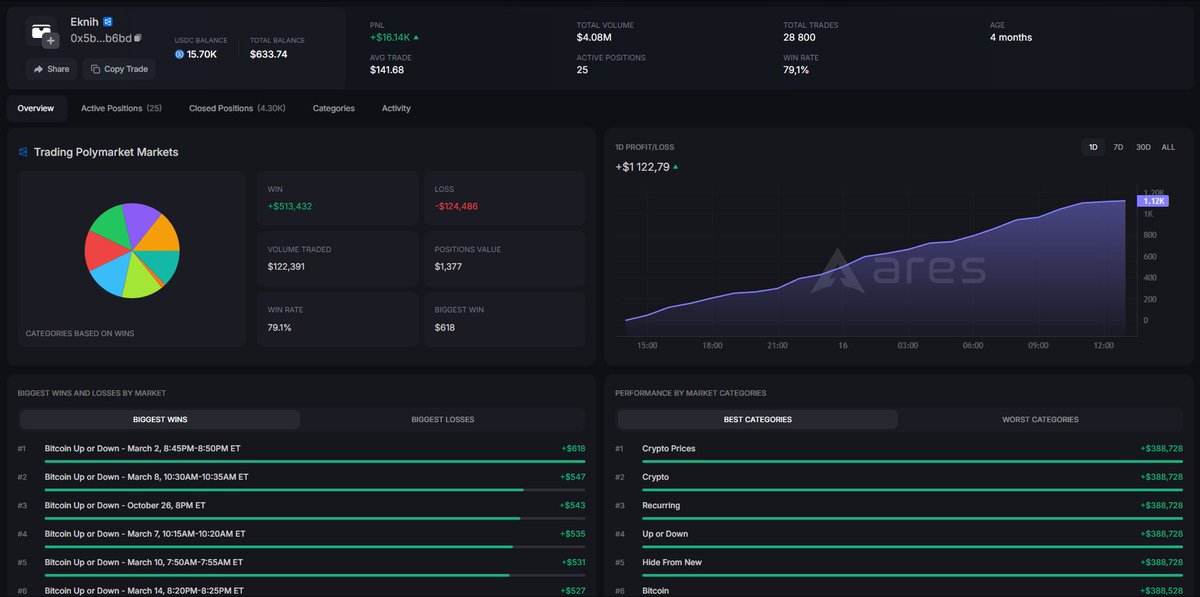Copy the wallet address 0x5b...b6bd

point(138,38)
